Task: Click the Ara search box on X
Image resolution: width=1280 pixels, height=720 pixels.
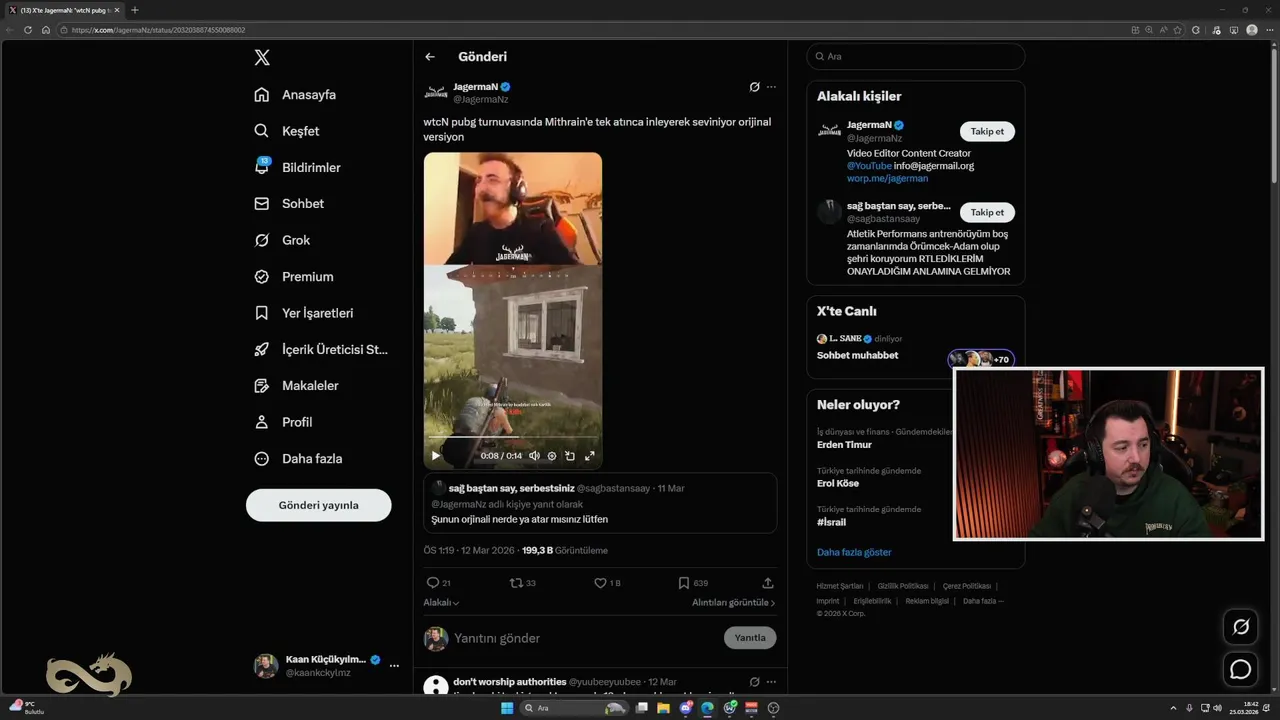Action: (916, 57)
